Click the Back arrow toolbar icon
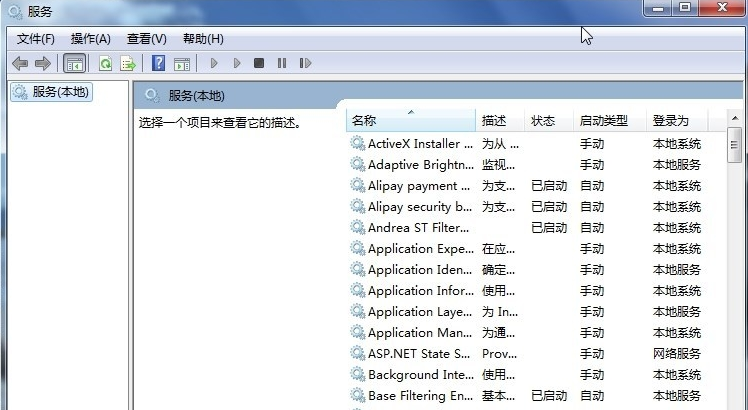This screenshot has height=410, width=748. pos(20,63)
